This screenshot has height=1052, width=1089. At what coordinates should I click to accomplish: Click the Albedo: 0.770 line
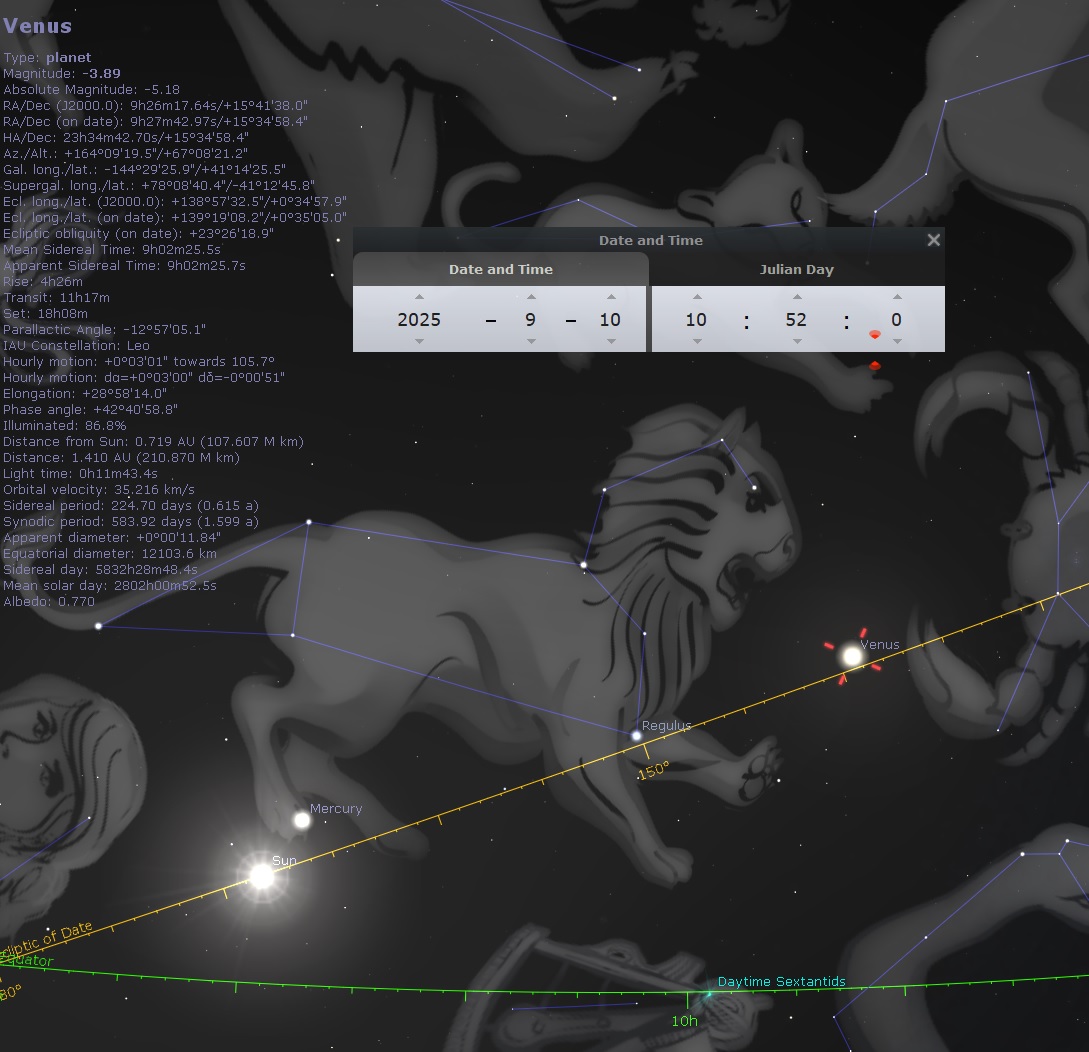pos(49,601)
